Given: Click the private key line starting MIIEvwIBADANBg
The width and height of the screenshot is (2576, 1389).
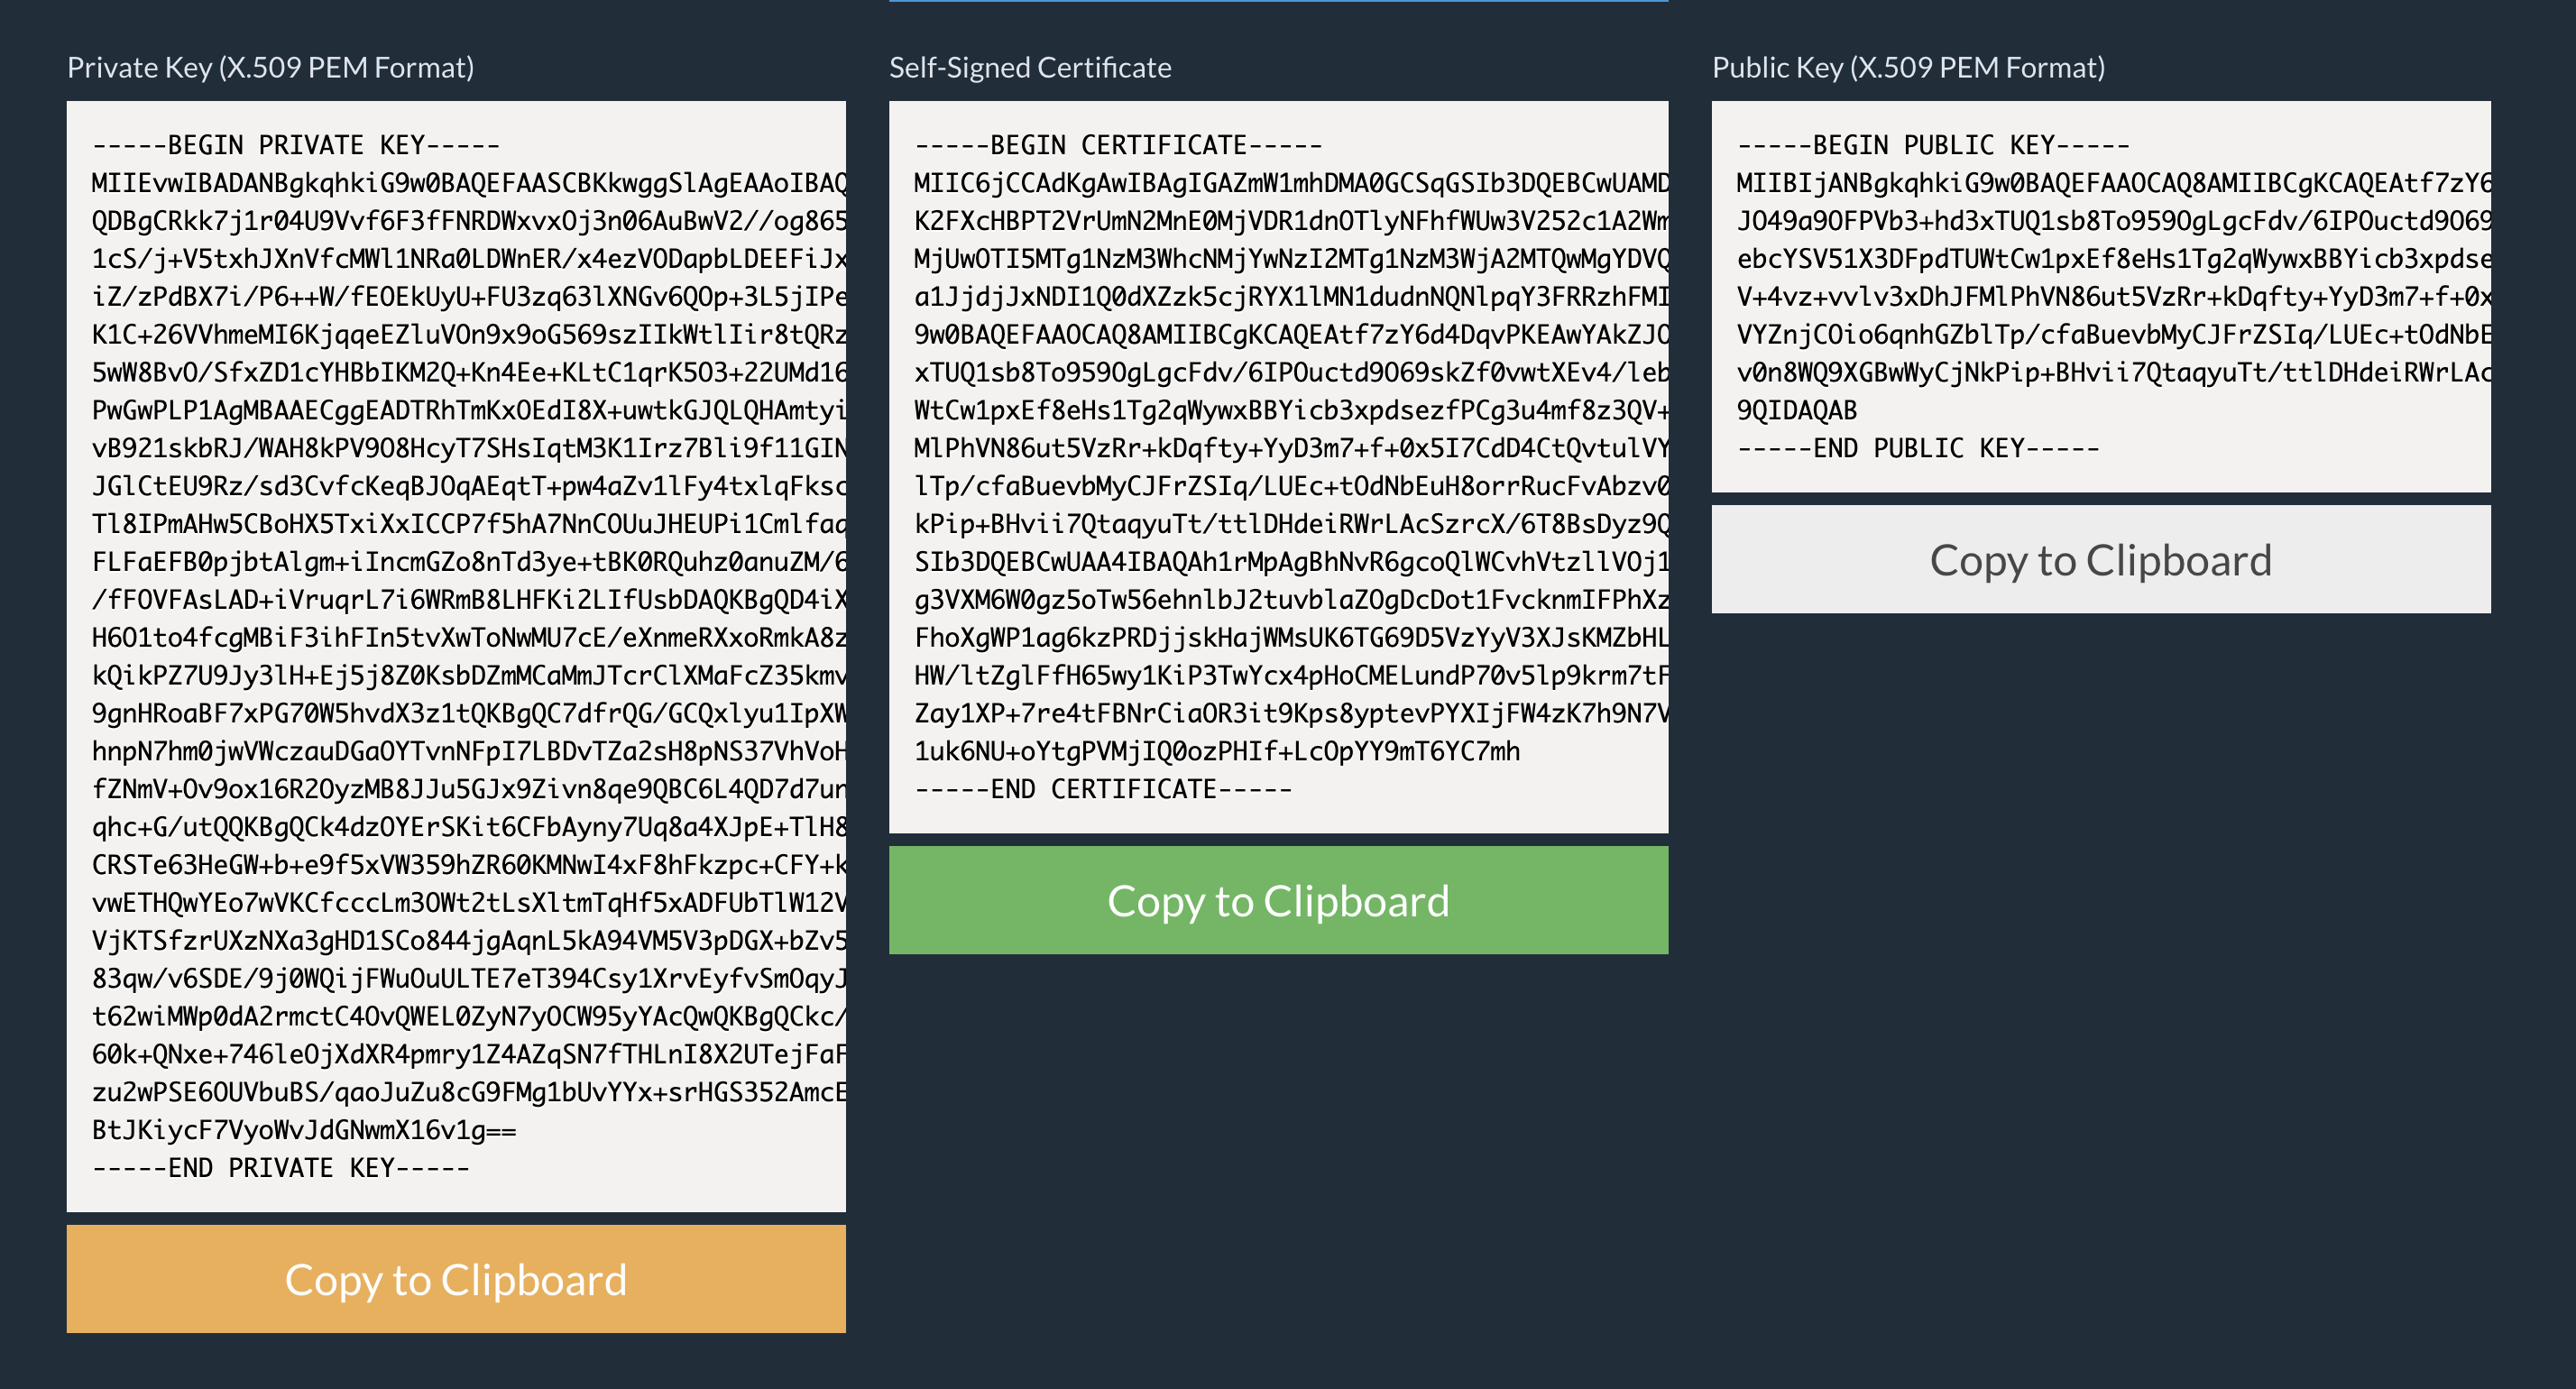Looking at the screenshot, I should [x=468, y=183].
